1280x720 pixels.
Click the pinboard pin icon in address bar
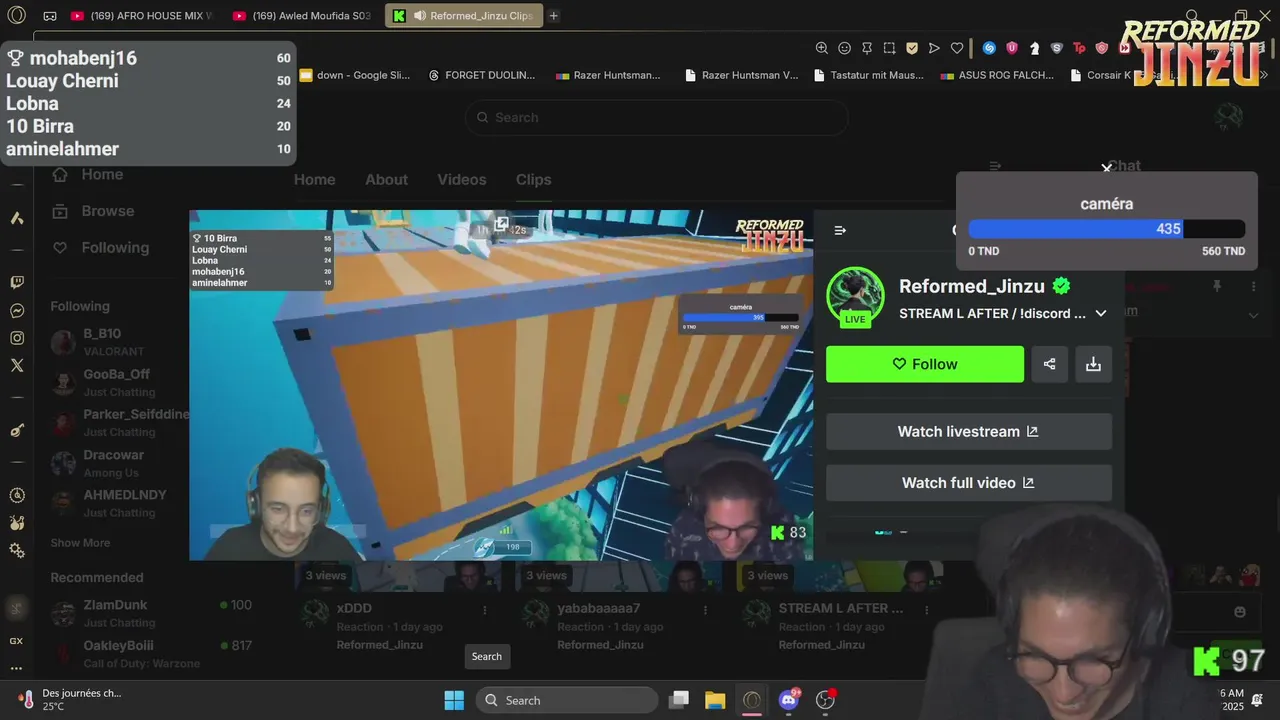coord(867,48)
